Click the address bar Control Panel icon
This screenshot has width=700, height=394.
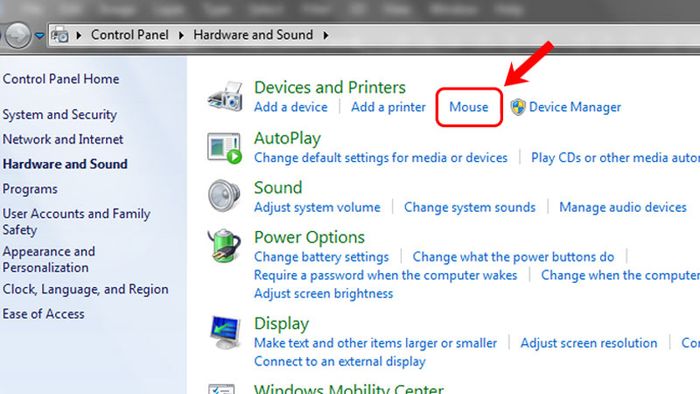tap(60, 35)
